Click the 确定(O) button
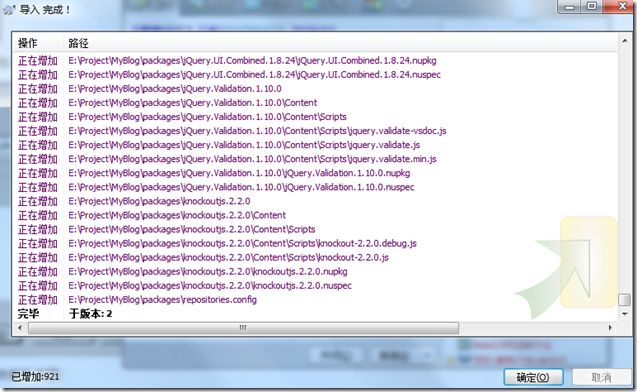The width and height of the screenshot is (637, 392). (533, 377)
